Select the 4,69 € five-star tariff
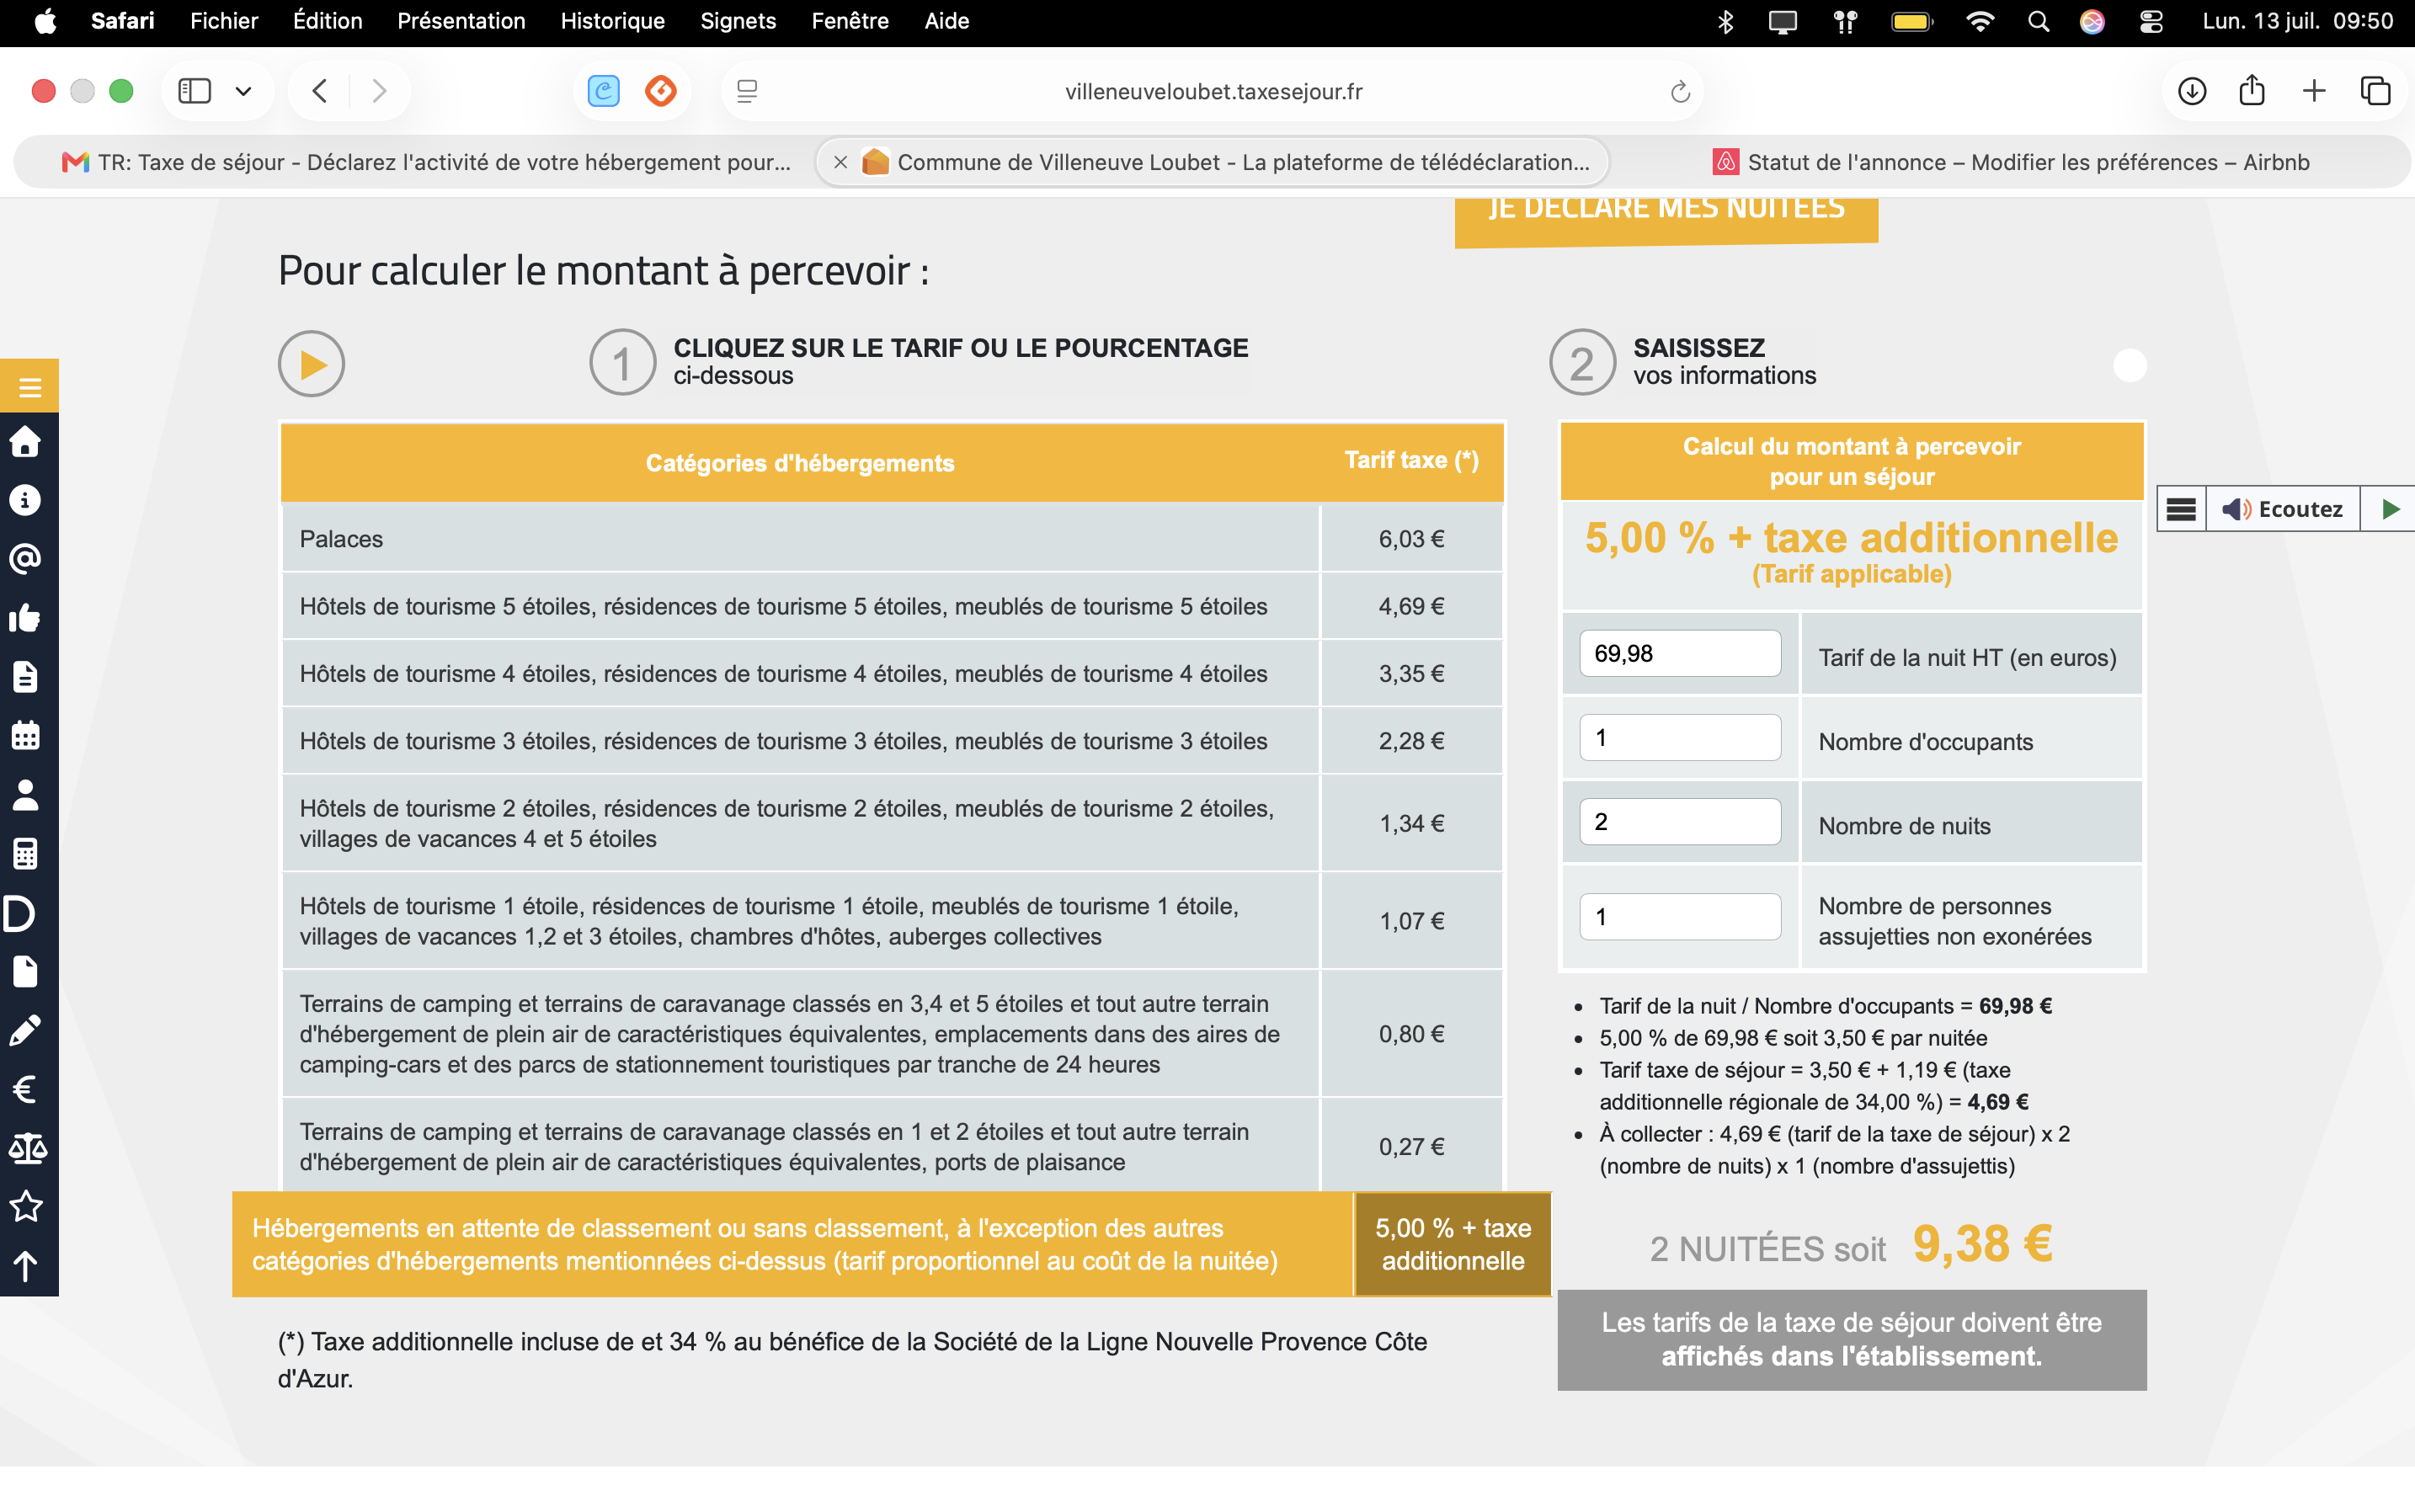2415x1512 pixels. coord(1411,606)
